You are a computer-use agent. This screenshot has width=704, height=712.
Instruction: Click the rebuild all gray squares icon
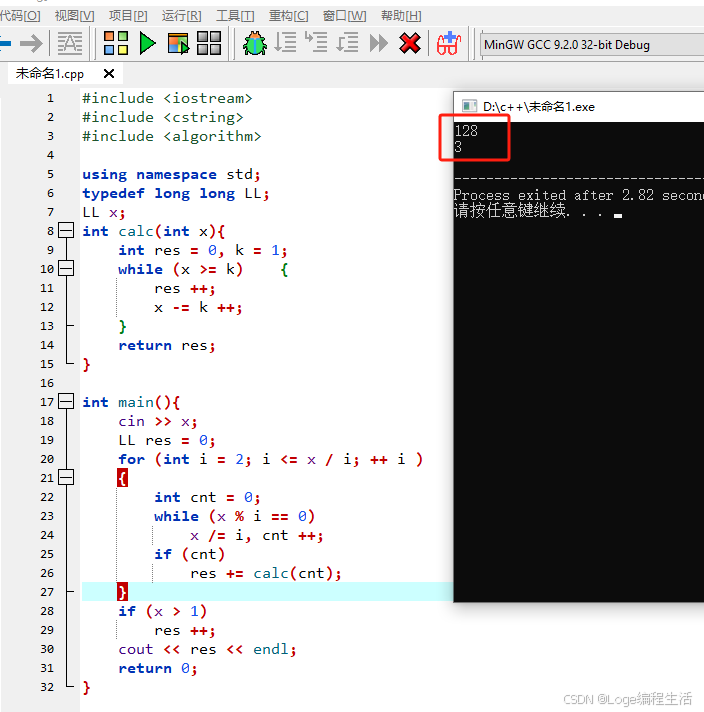(x=208, y=44)
